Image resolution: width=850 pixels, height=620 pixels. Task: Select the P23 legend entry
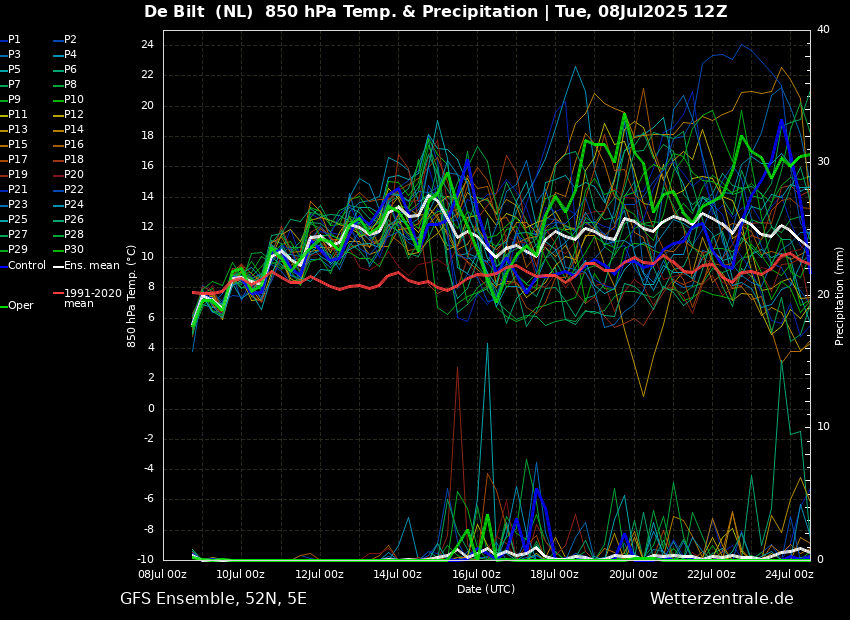point(14,204)
